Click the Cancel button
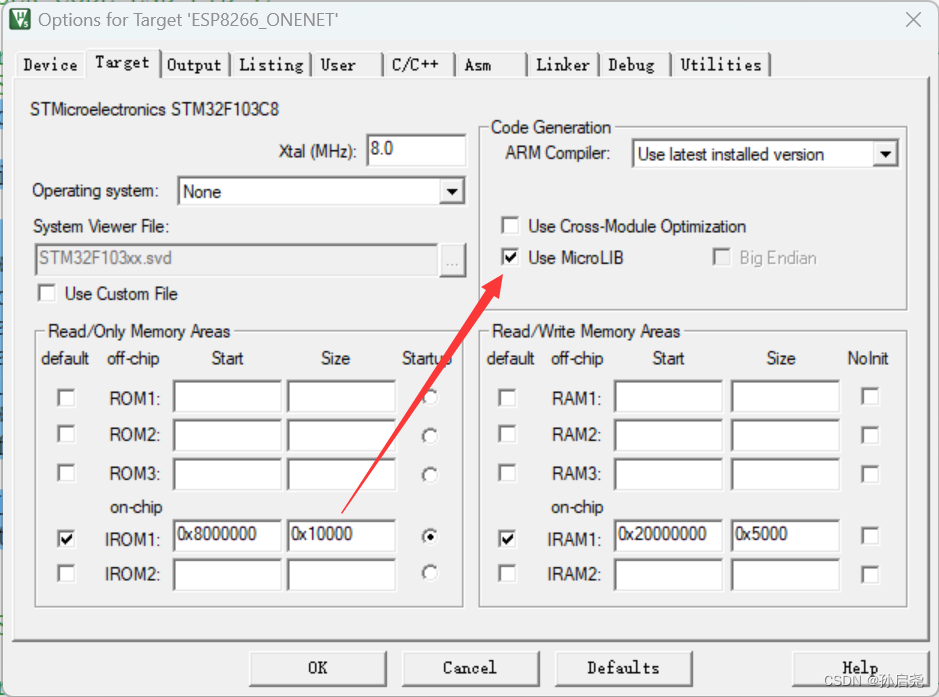This screenshot has width=939, height=697. pyautogui.click(x=470, y=668)
